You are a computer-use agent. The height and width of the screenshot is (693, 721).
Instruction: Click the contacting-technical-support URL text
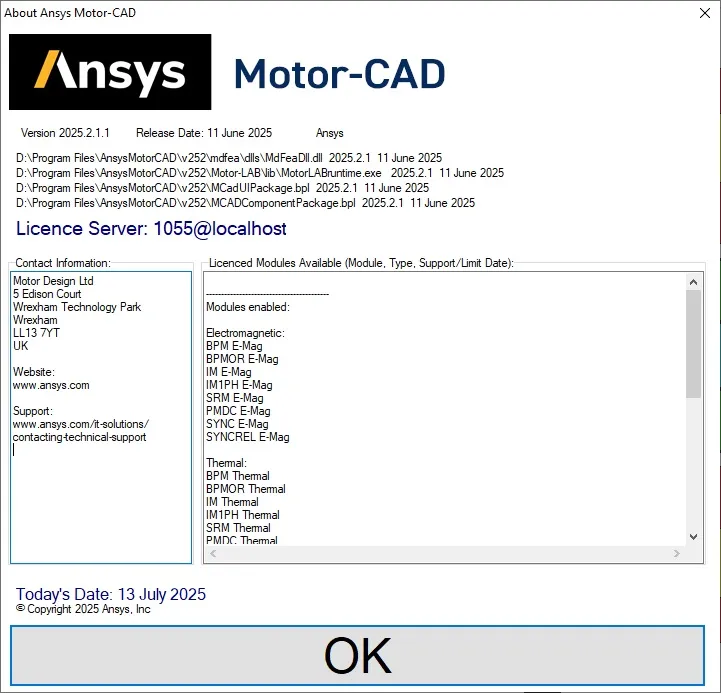(80, 437)
